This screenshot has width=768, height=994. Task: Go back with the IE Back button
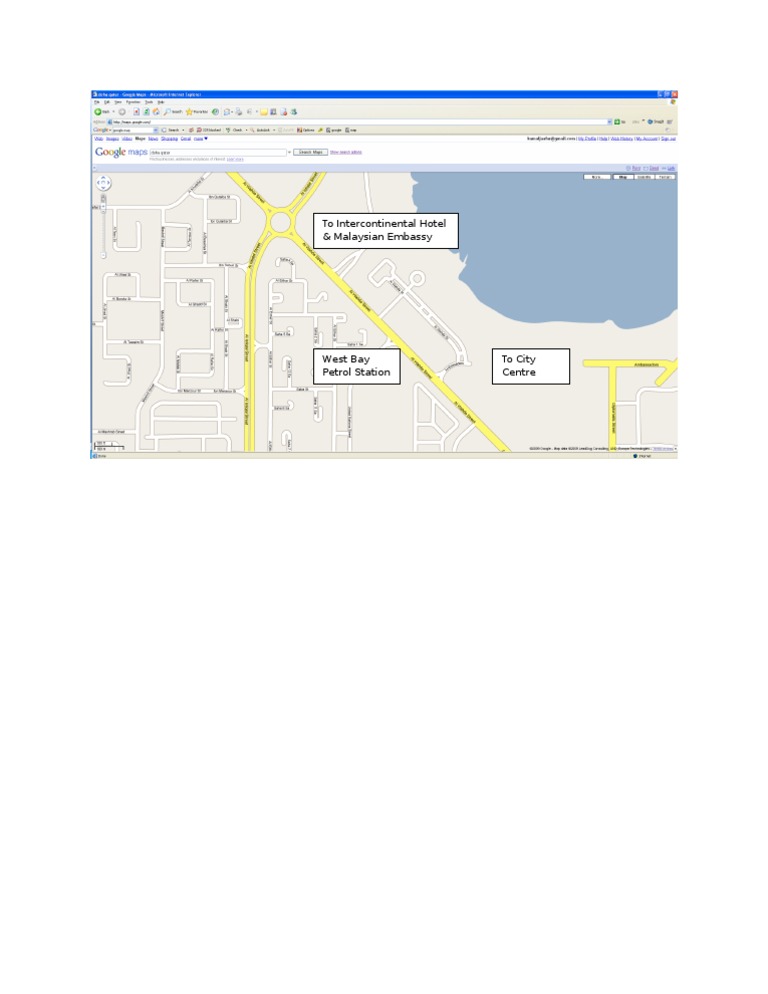pyautogui.click(x=102, y=112)
